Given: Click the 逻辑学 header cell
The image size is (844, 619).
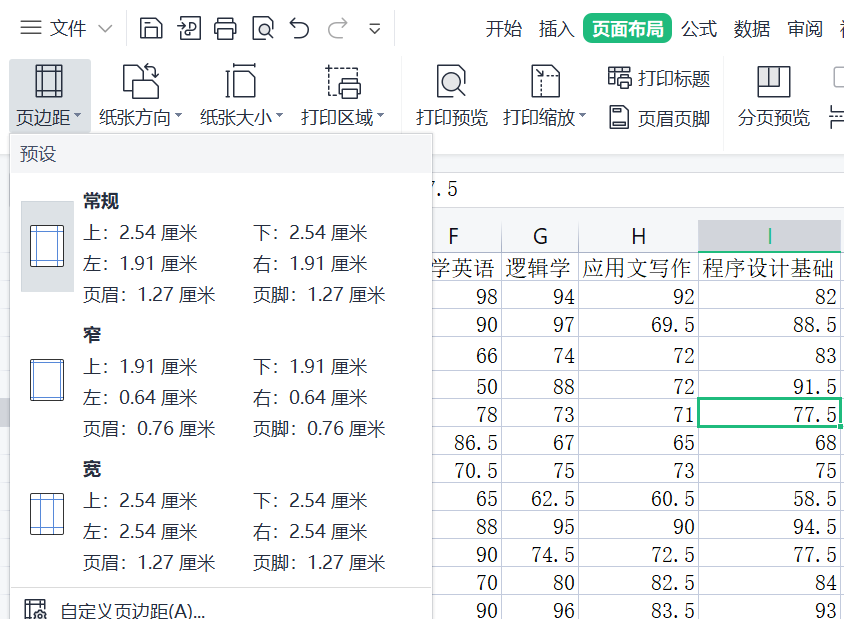Looking at the screenshot, I should coord(540,268).
